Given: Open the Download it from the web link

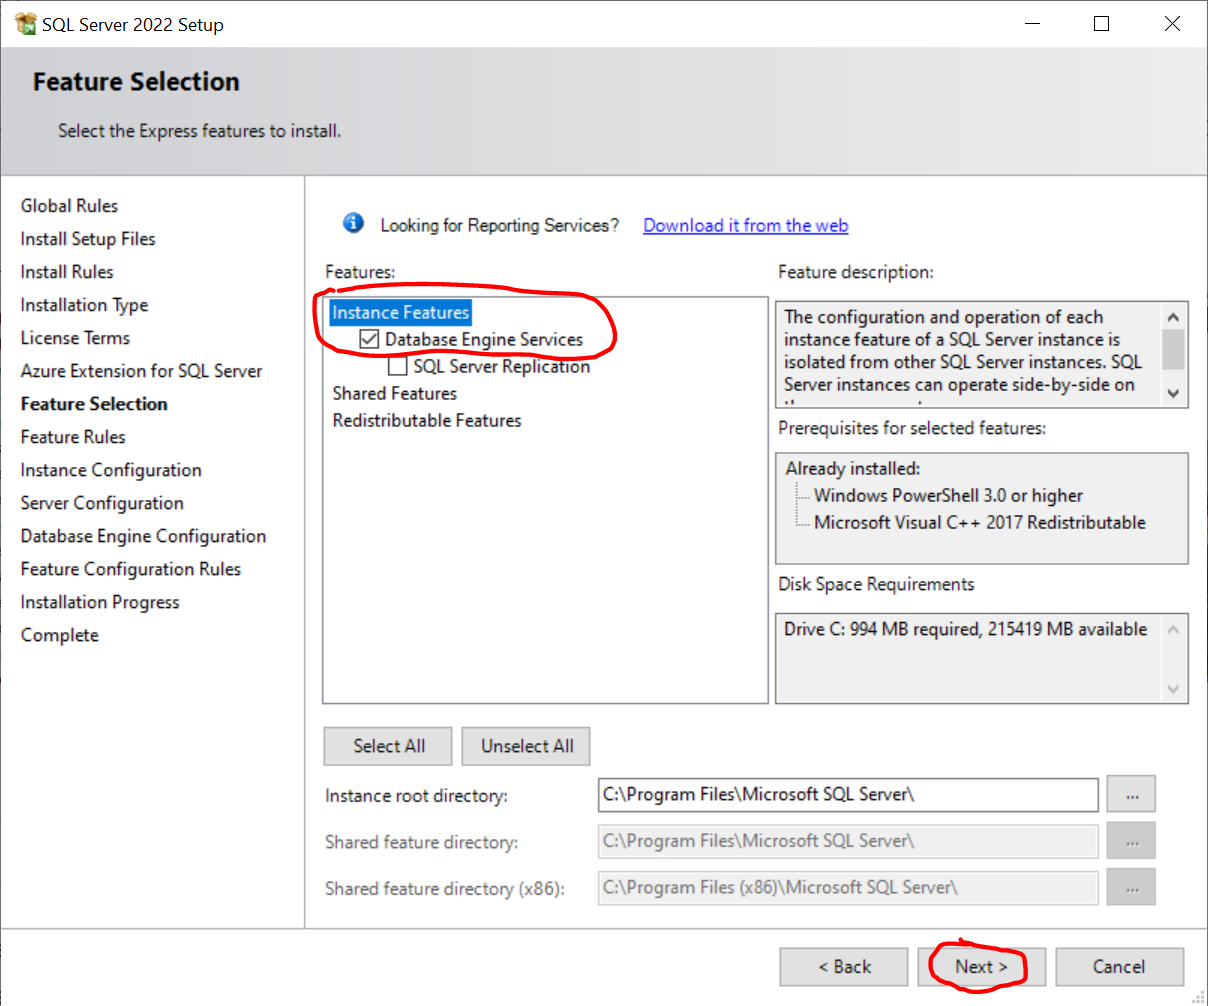Looking at the screenshot, I should [x=746, y=226].
